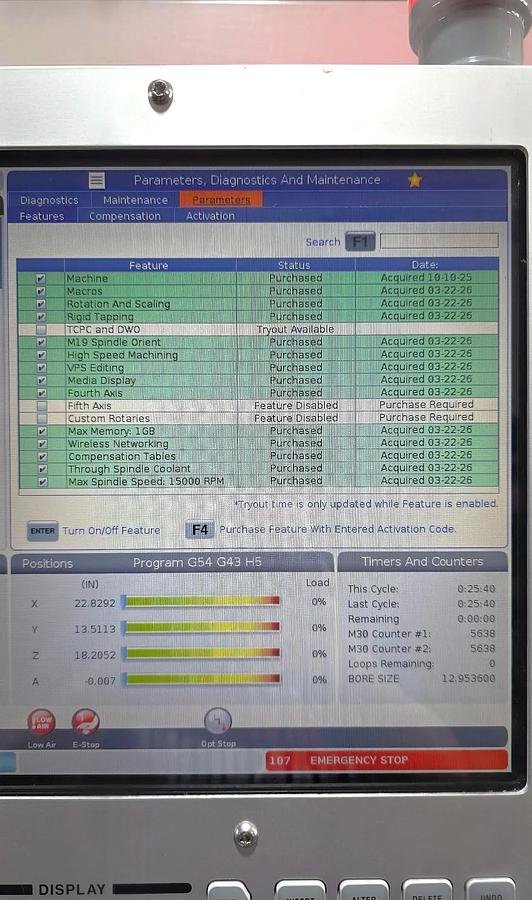Toggle the Compensation Tables checkbox

point(42,456)
